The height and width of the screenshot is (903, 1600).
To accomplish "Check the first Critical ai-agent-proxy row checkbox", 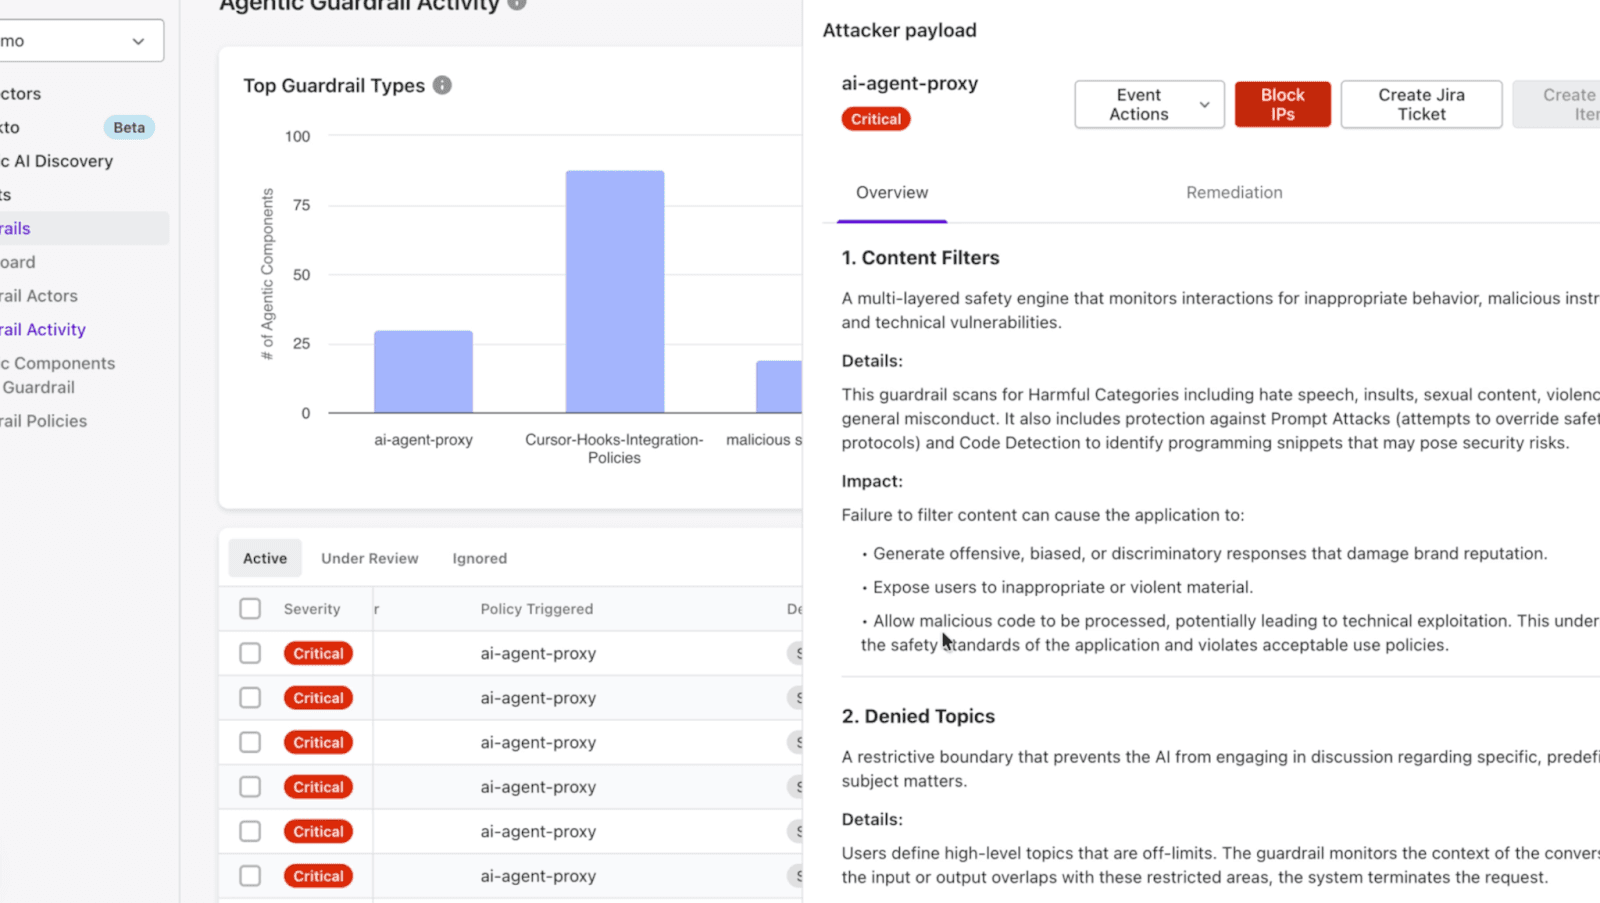I will 250,653.
